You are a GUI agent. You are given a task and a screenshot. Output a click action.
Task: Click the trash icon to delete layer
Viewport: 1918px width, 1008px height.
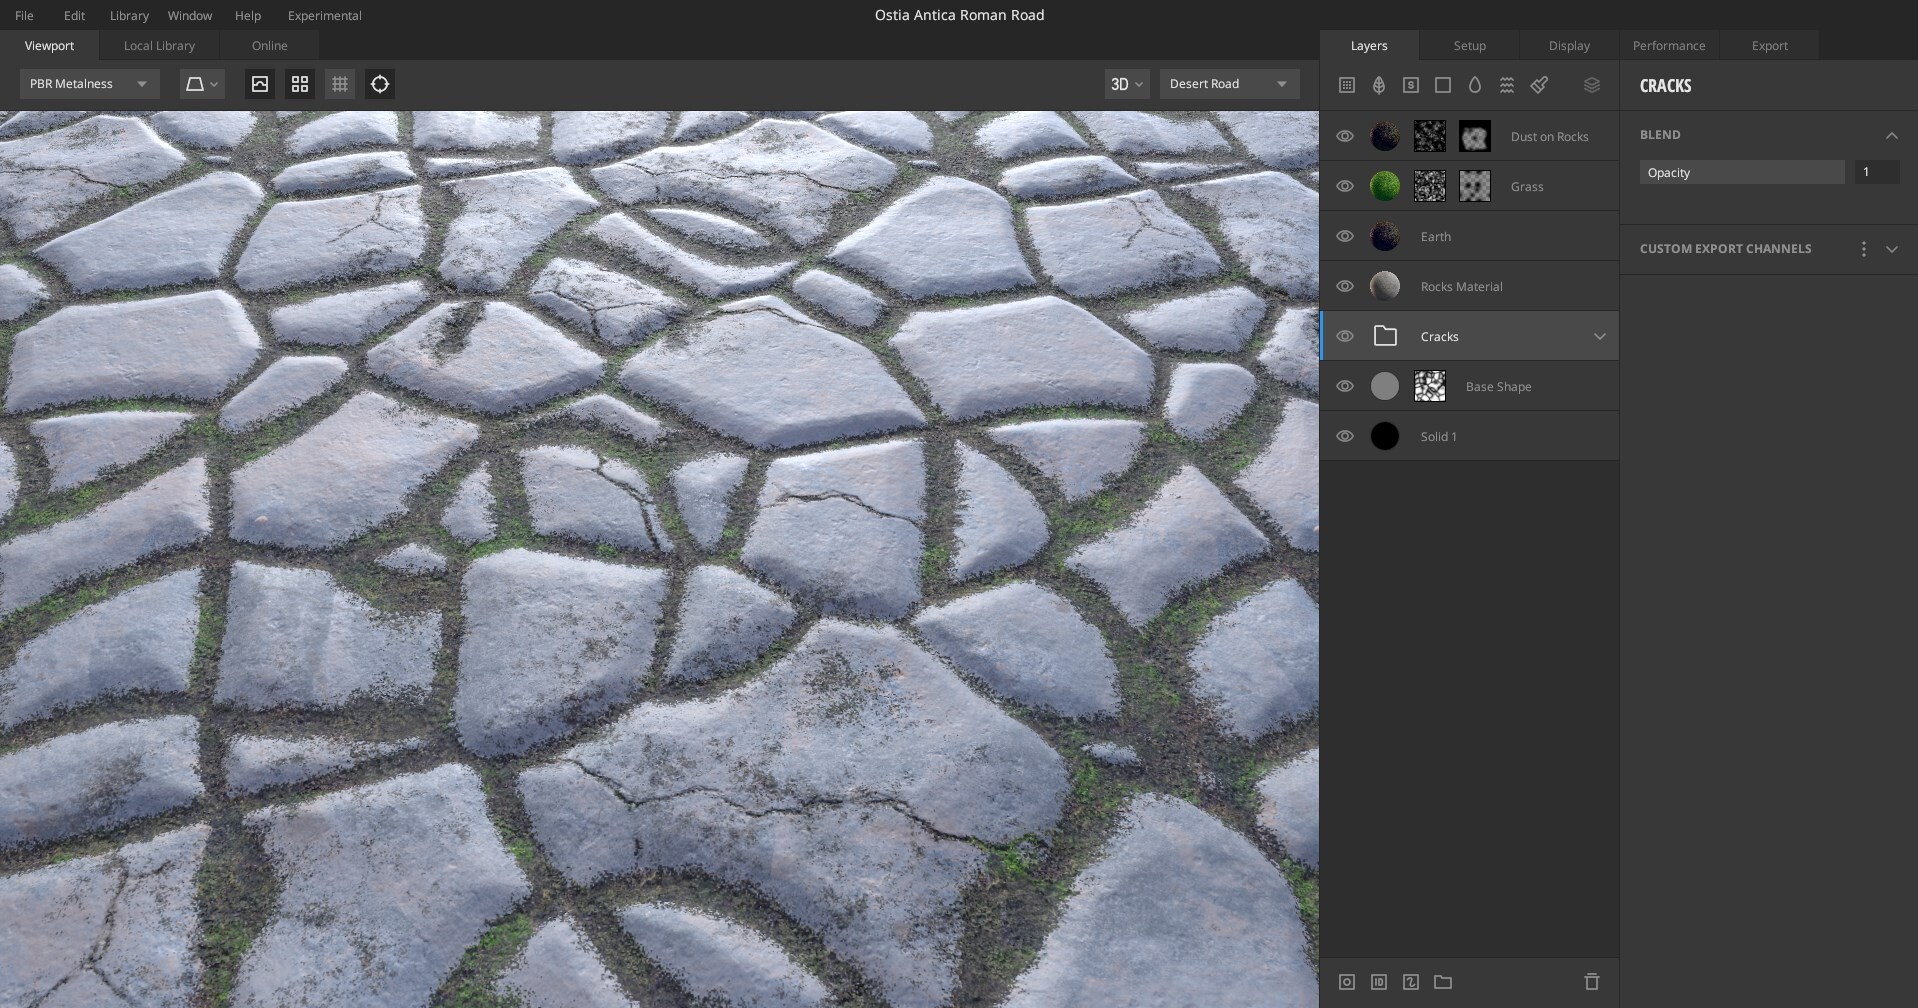(1591, 982)
